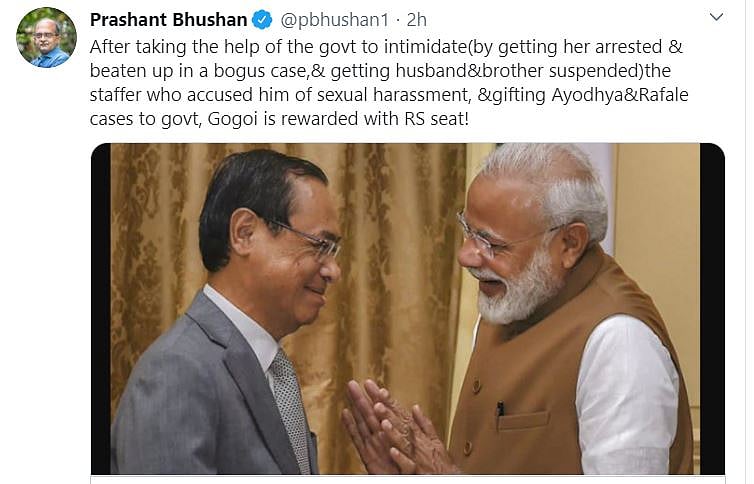
Task: Click the blue verified badge
Action: coord(262,20)
